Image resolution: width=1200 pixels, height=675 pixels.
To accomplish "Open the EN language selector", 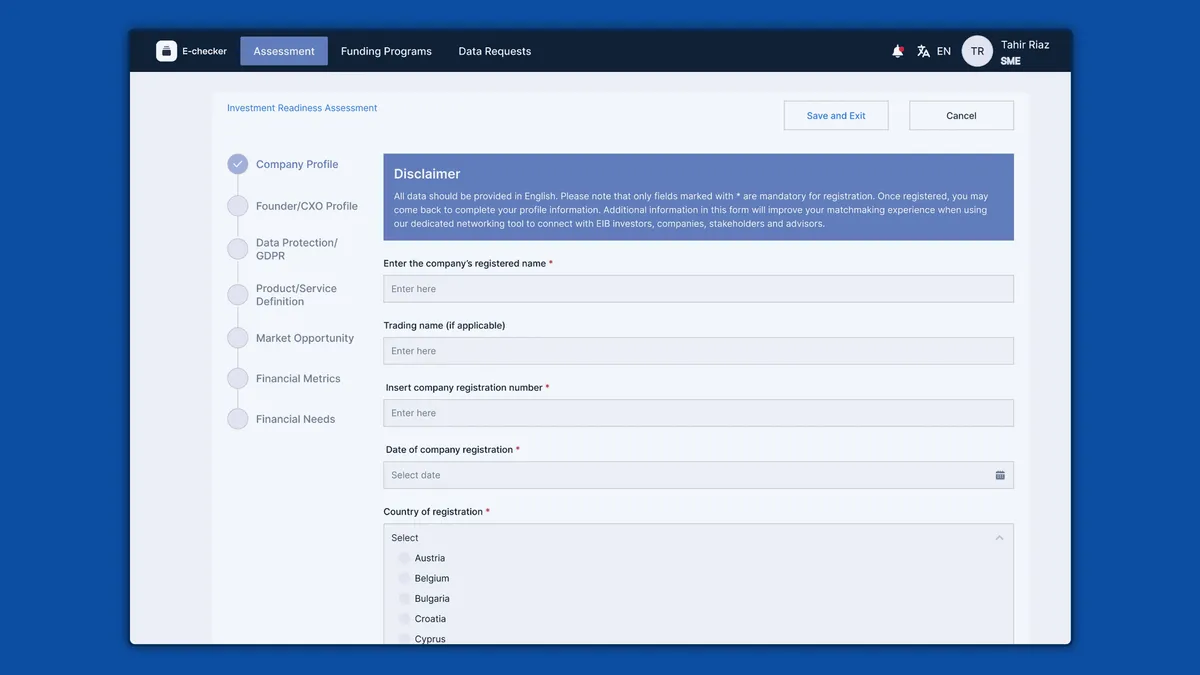I will point(944,51).
